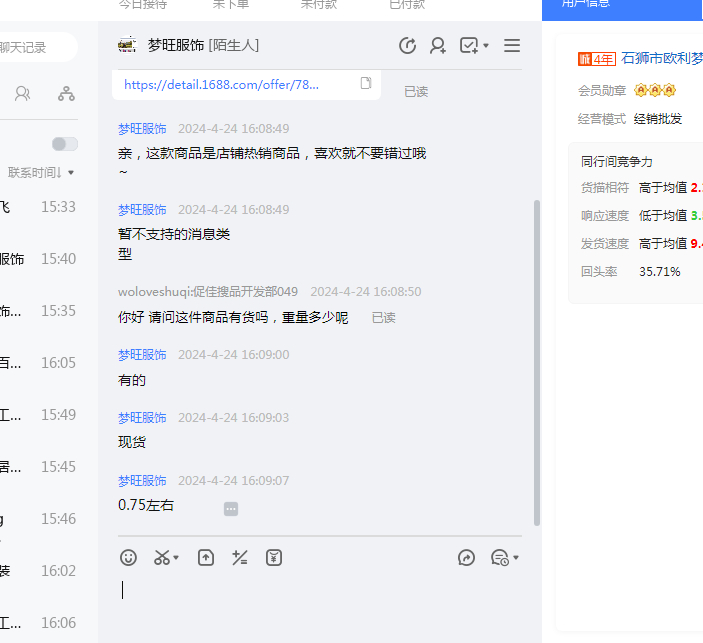Open the task checkbox dropdown in header

coord(486,46)
